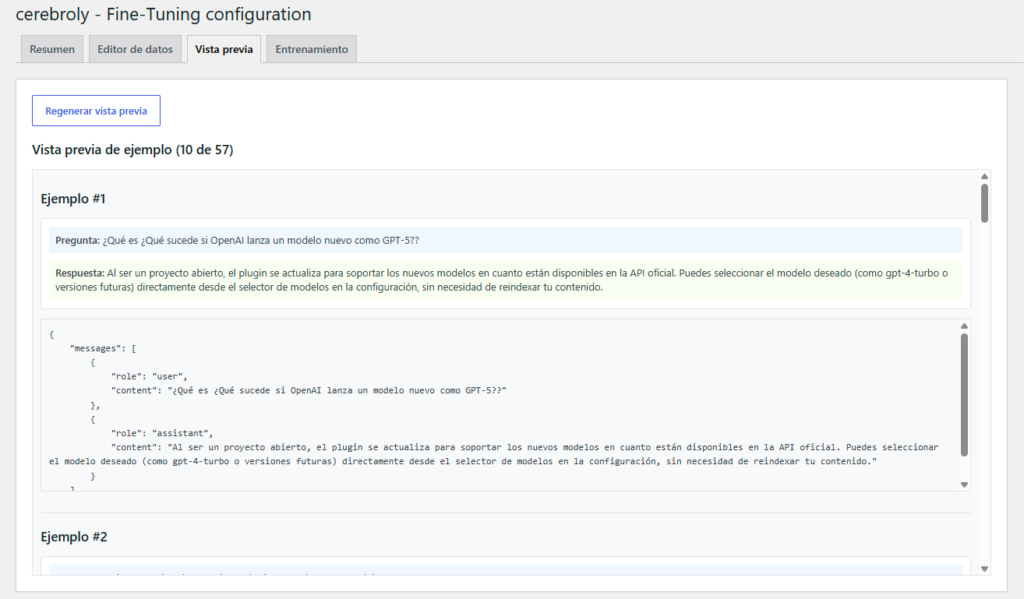Select the Vista previa tab

224,49
